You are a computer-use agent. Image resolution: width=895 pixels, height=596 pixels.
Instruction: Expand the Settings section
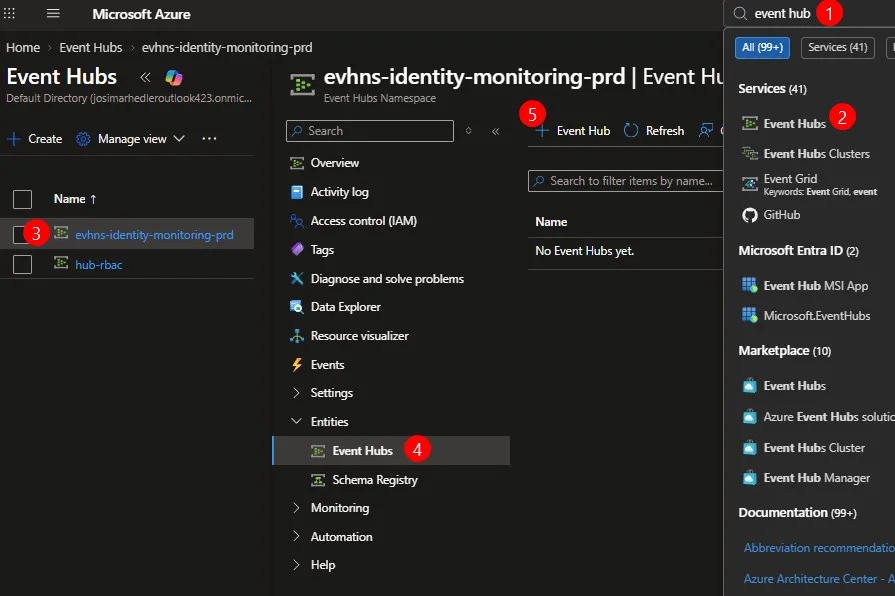point(296,393)
